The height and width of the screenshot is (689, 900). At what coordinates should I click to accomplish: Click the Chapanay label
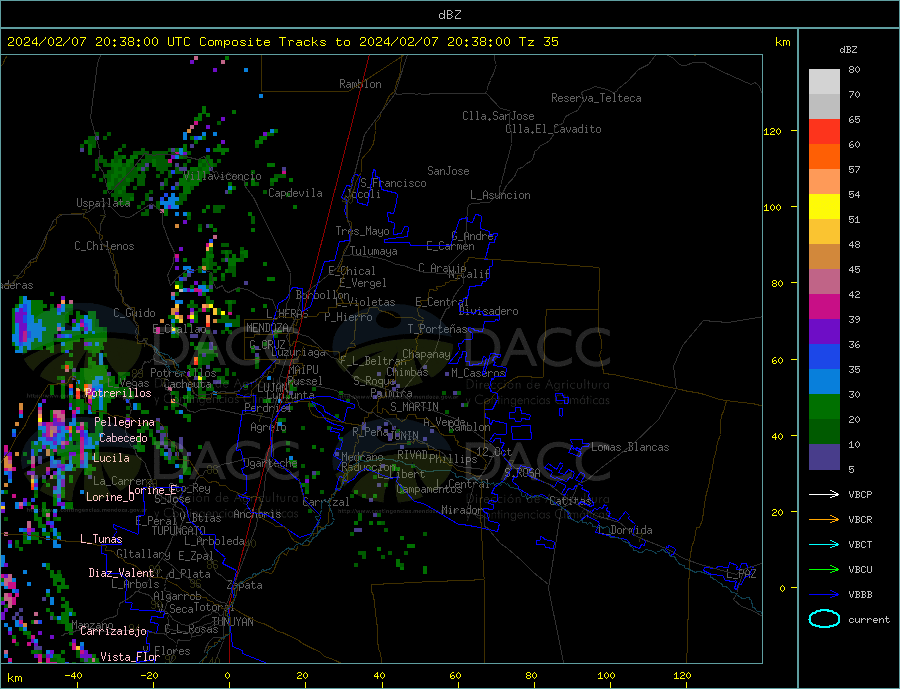point(426,354)
